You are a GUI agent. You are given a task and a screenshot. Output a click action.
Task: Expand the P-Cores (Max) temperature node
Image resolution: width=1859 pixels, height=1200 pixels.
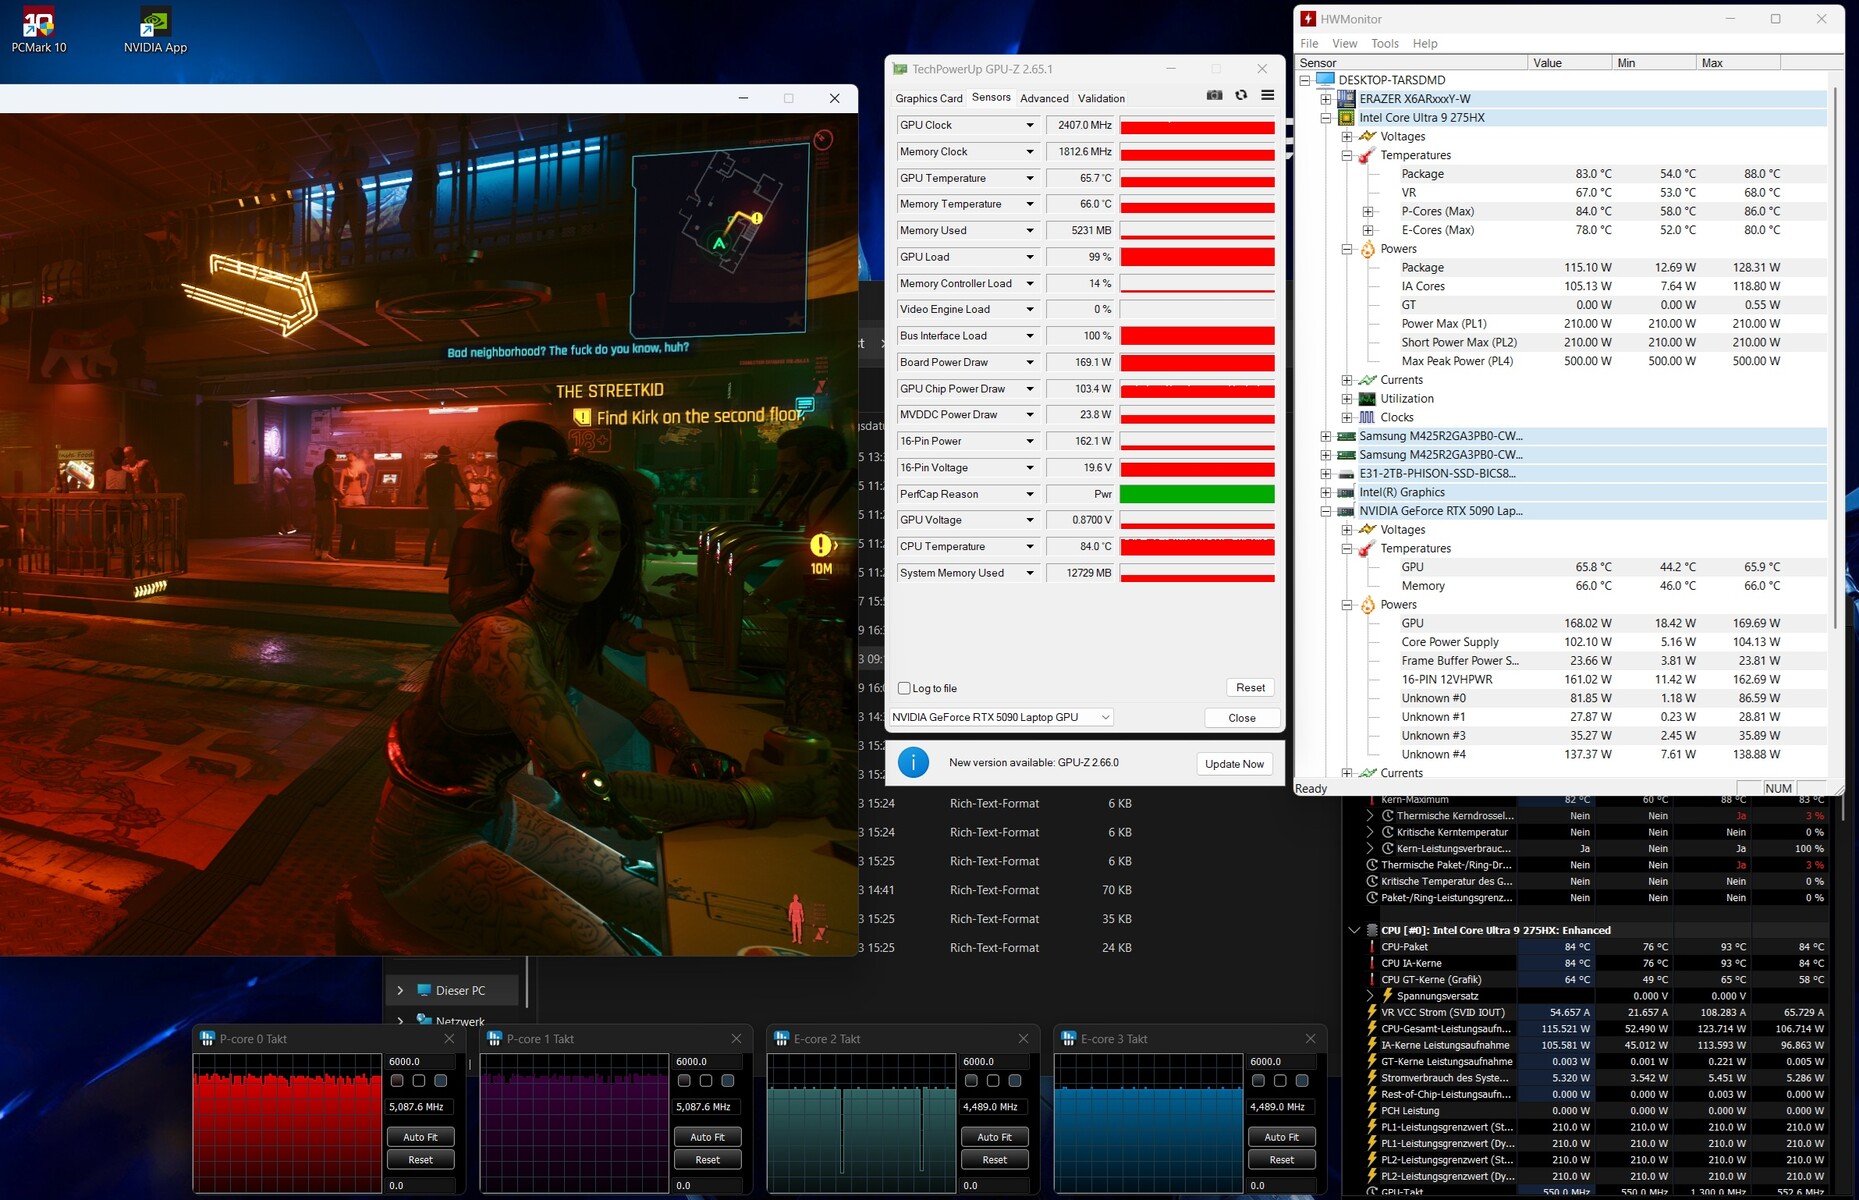tap(1368, 211)
